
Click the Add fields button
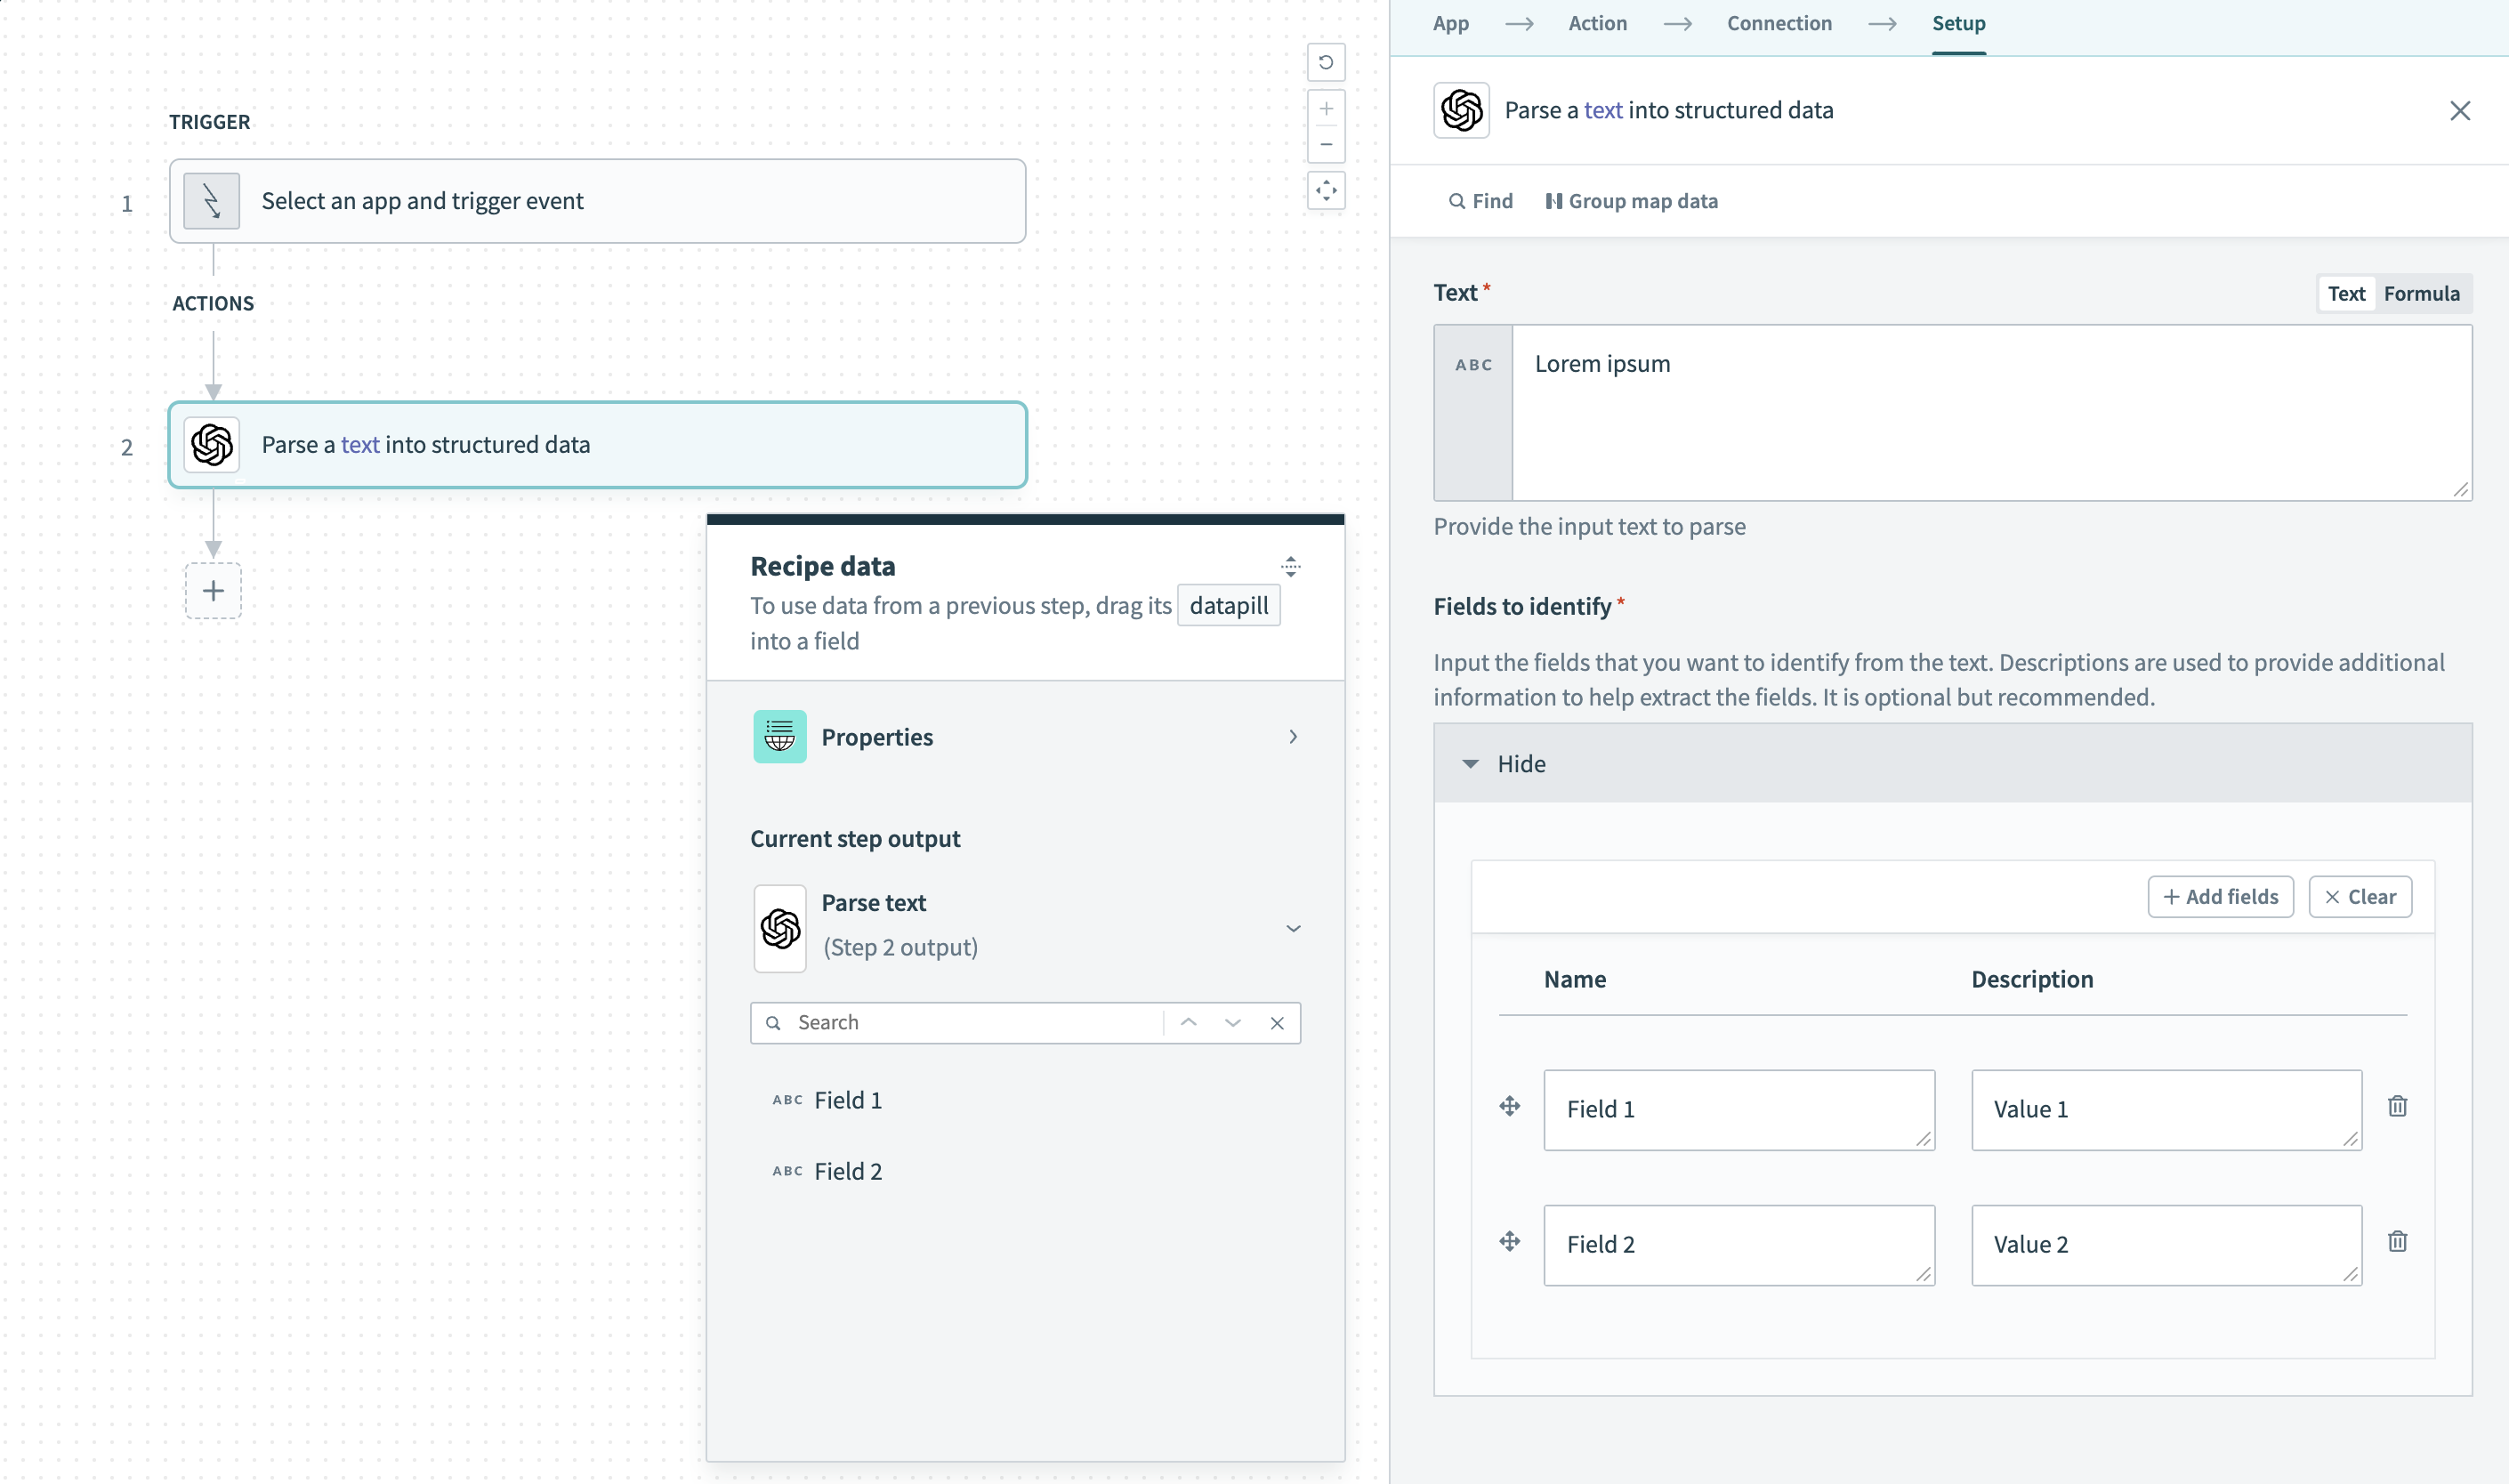pos(2219,896)
